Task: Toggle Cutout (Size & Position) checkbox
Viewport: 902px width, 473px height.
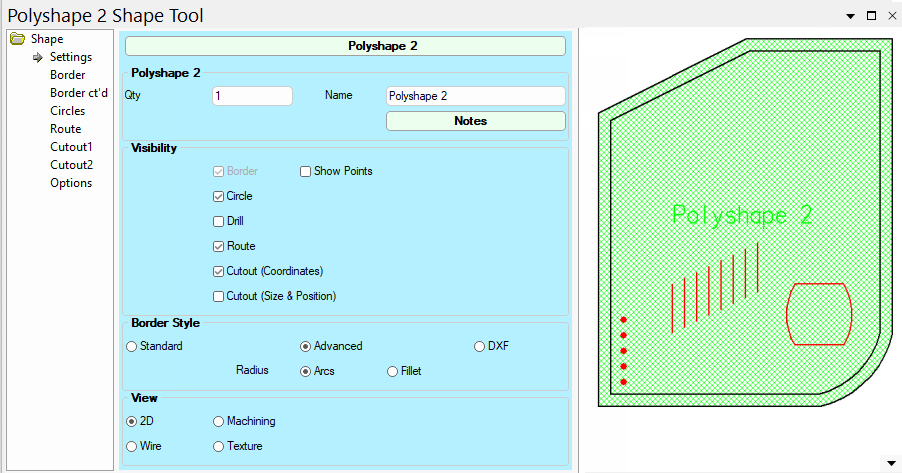Action: [x=219, y=296]
